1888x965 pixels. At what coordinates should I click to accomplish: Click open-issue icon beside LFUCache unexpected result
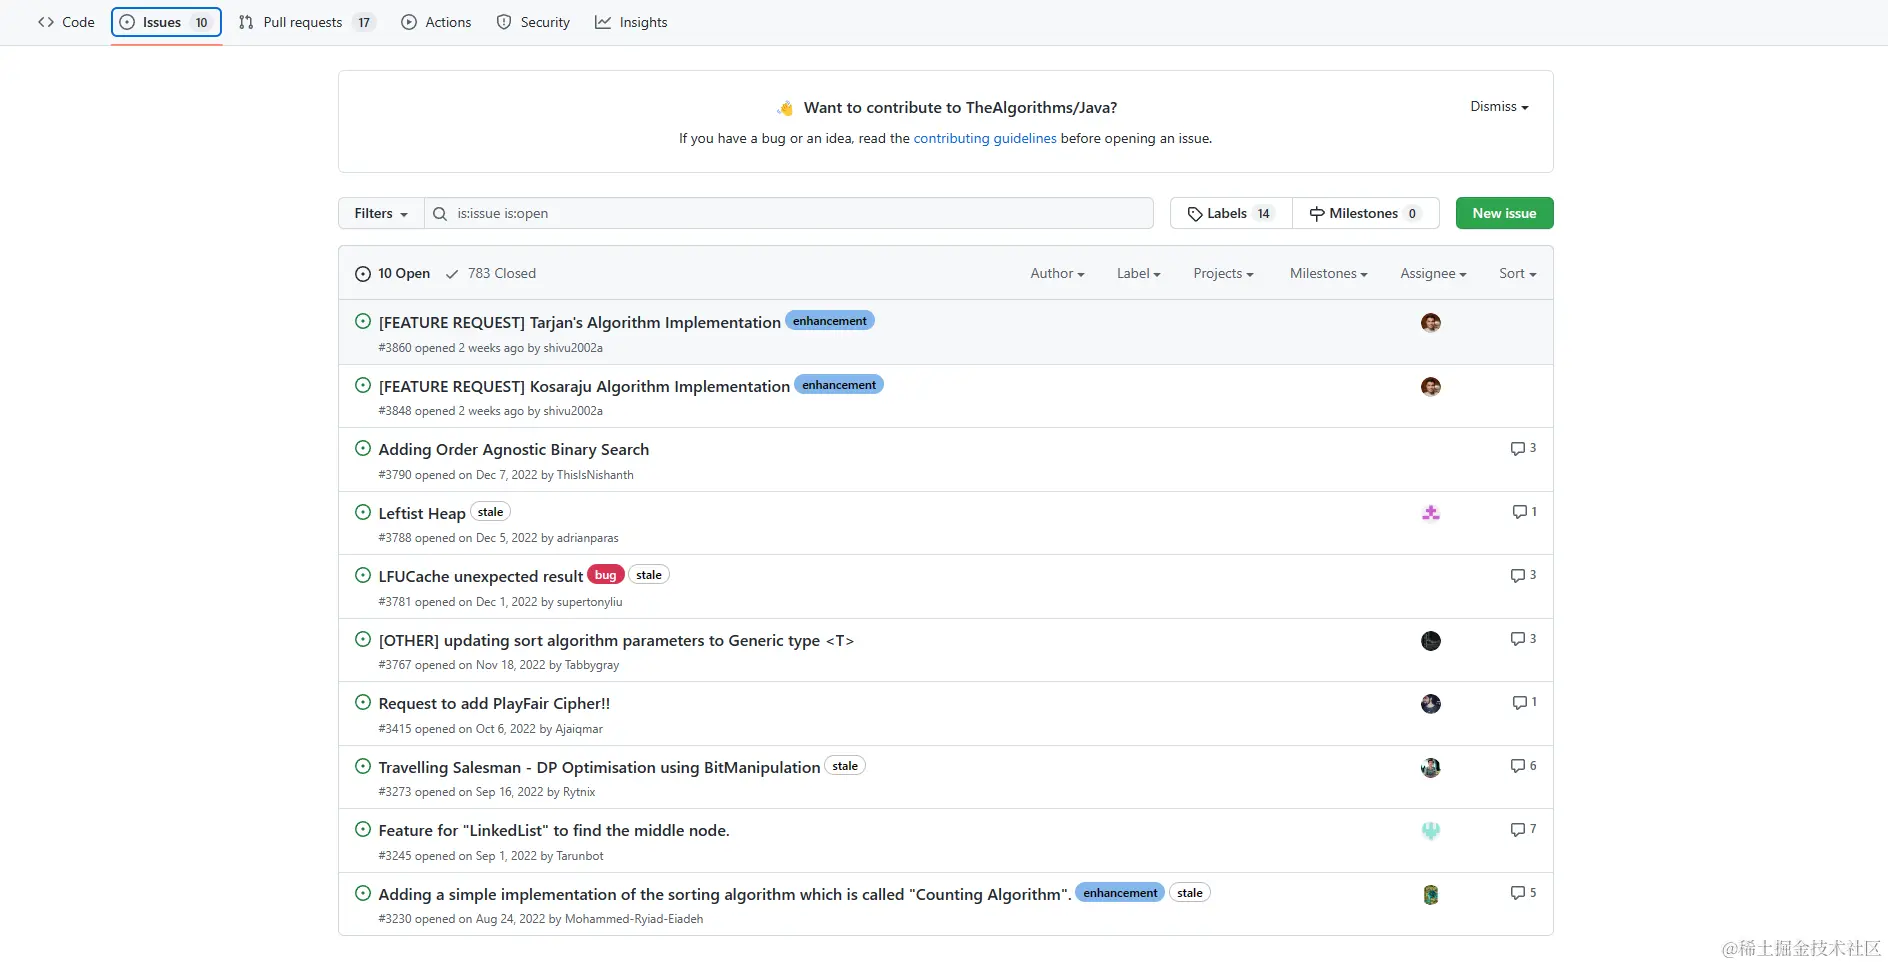coord(363,576)
